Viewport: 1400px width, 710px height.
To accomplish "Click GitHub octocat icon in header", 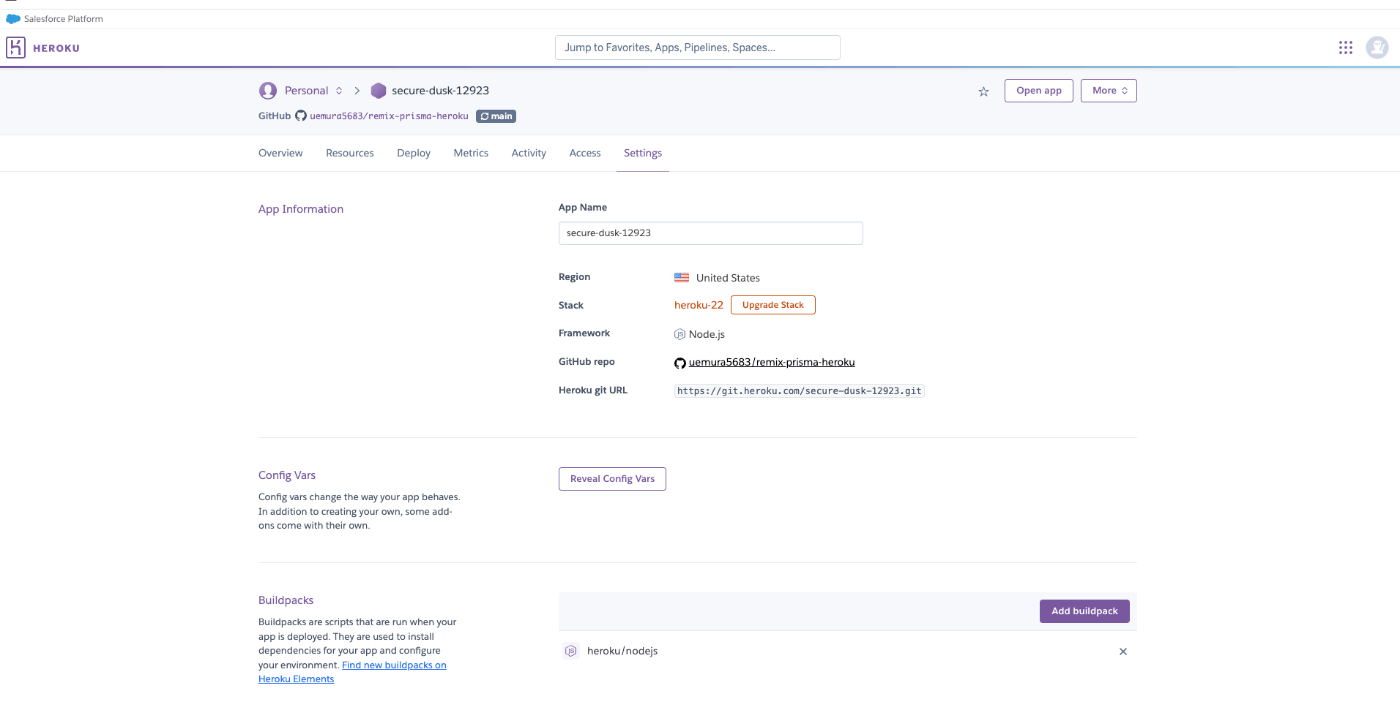I will 301,116.
